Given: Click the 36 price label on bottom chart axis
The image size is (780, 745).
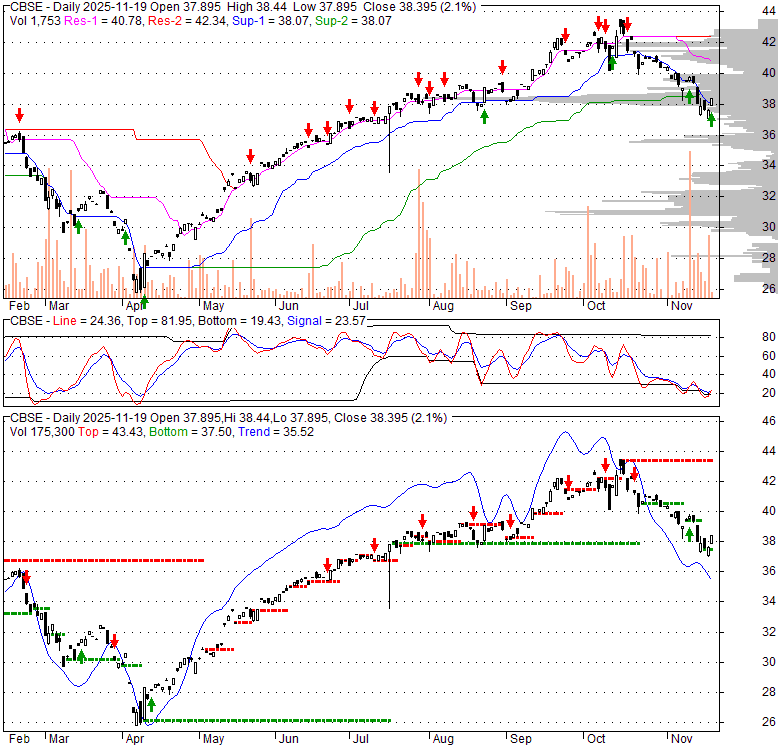Looking at the screenshot, I should (769, 571).
